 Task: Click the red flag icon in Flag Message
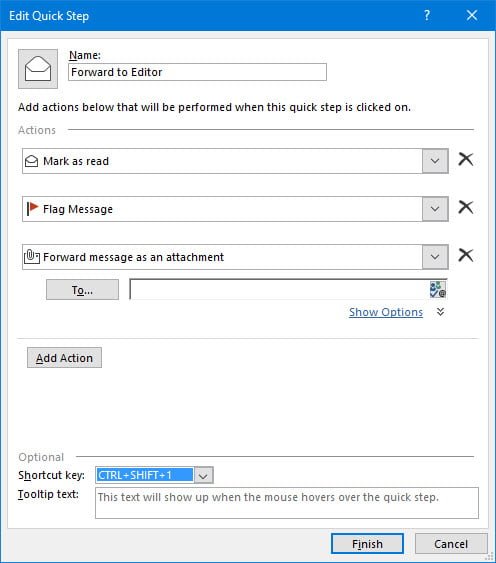tap(32, 209)
